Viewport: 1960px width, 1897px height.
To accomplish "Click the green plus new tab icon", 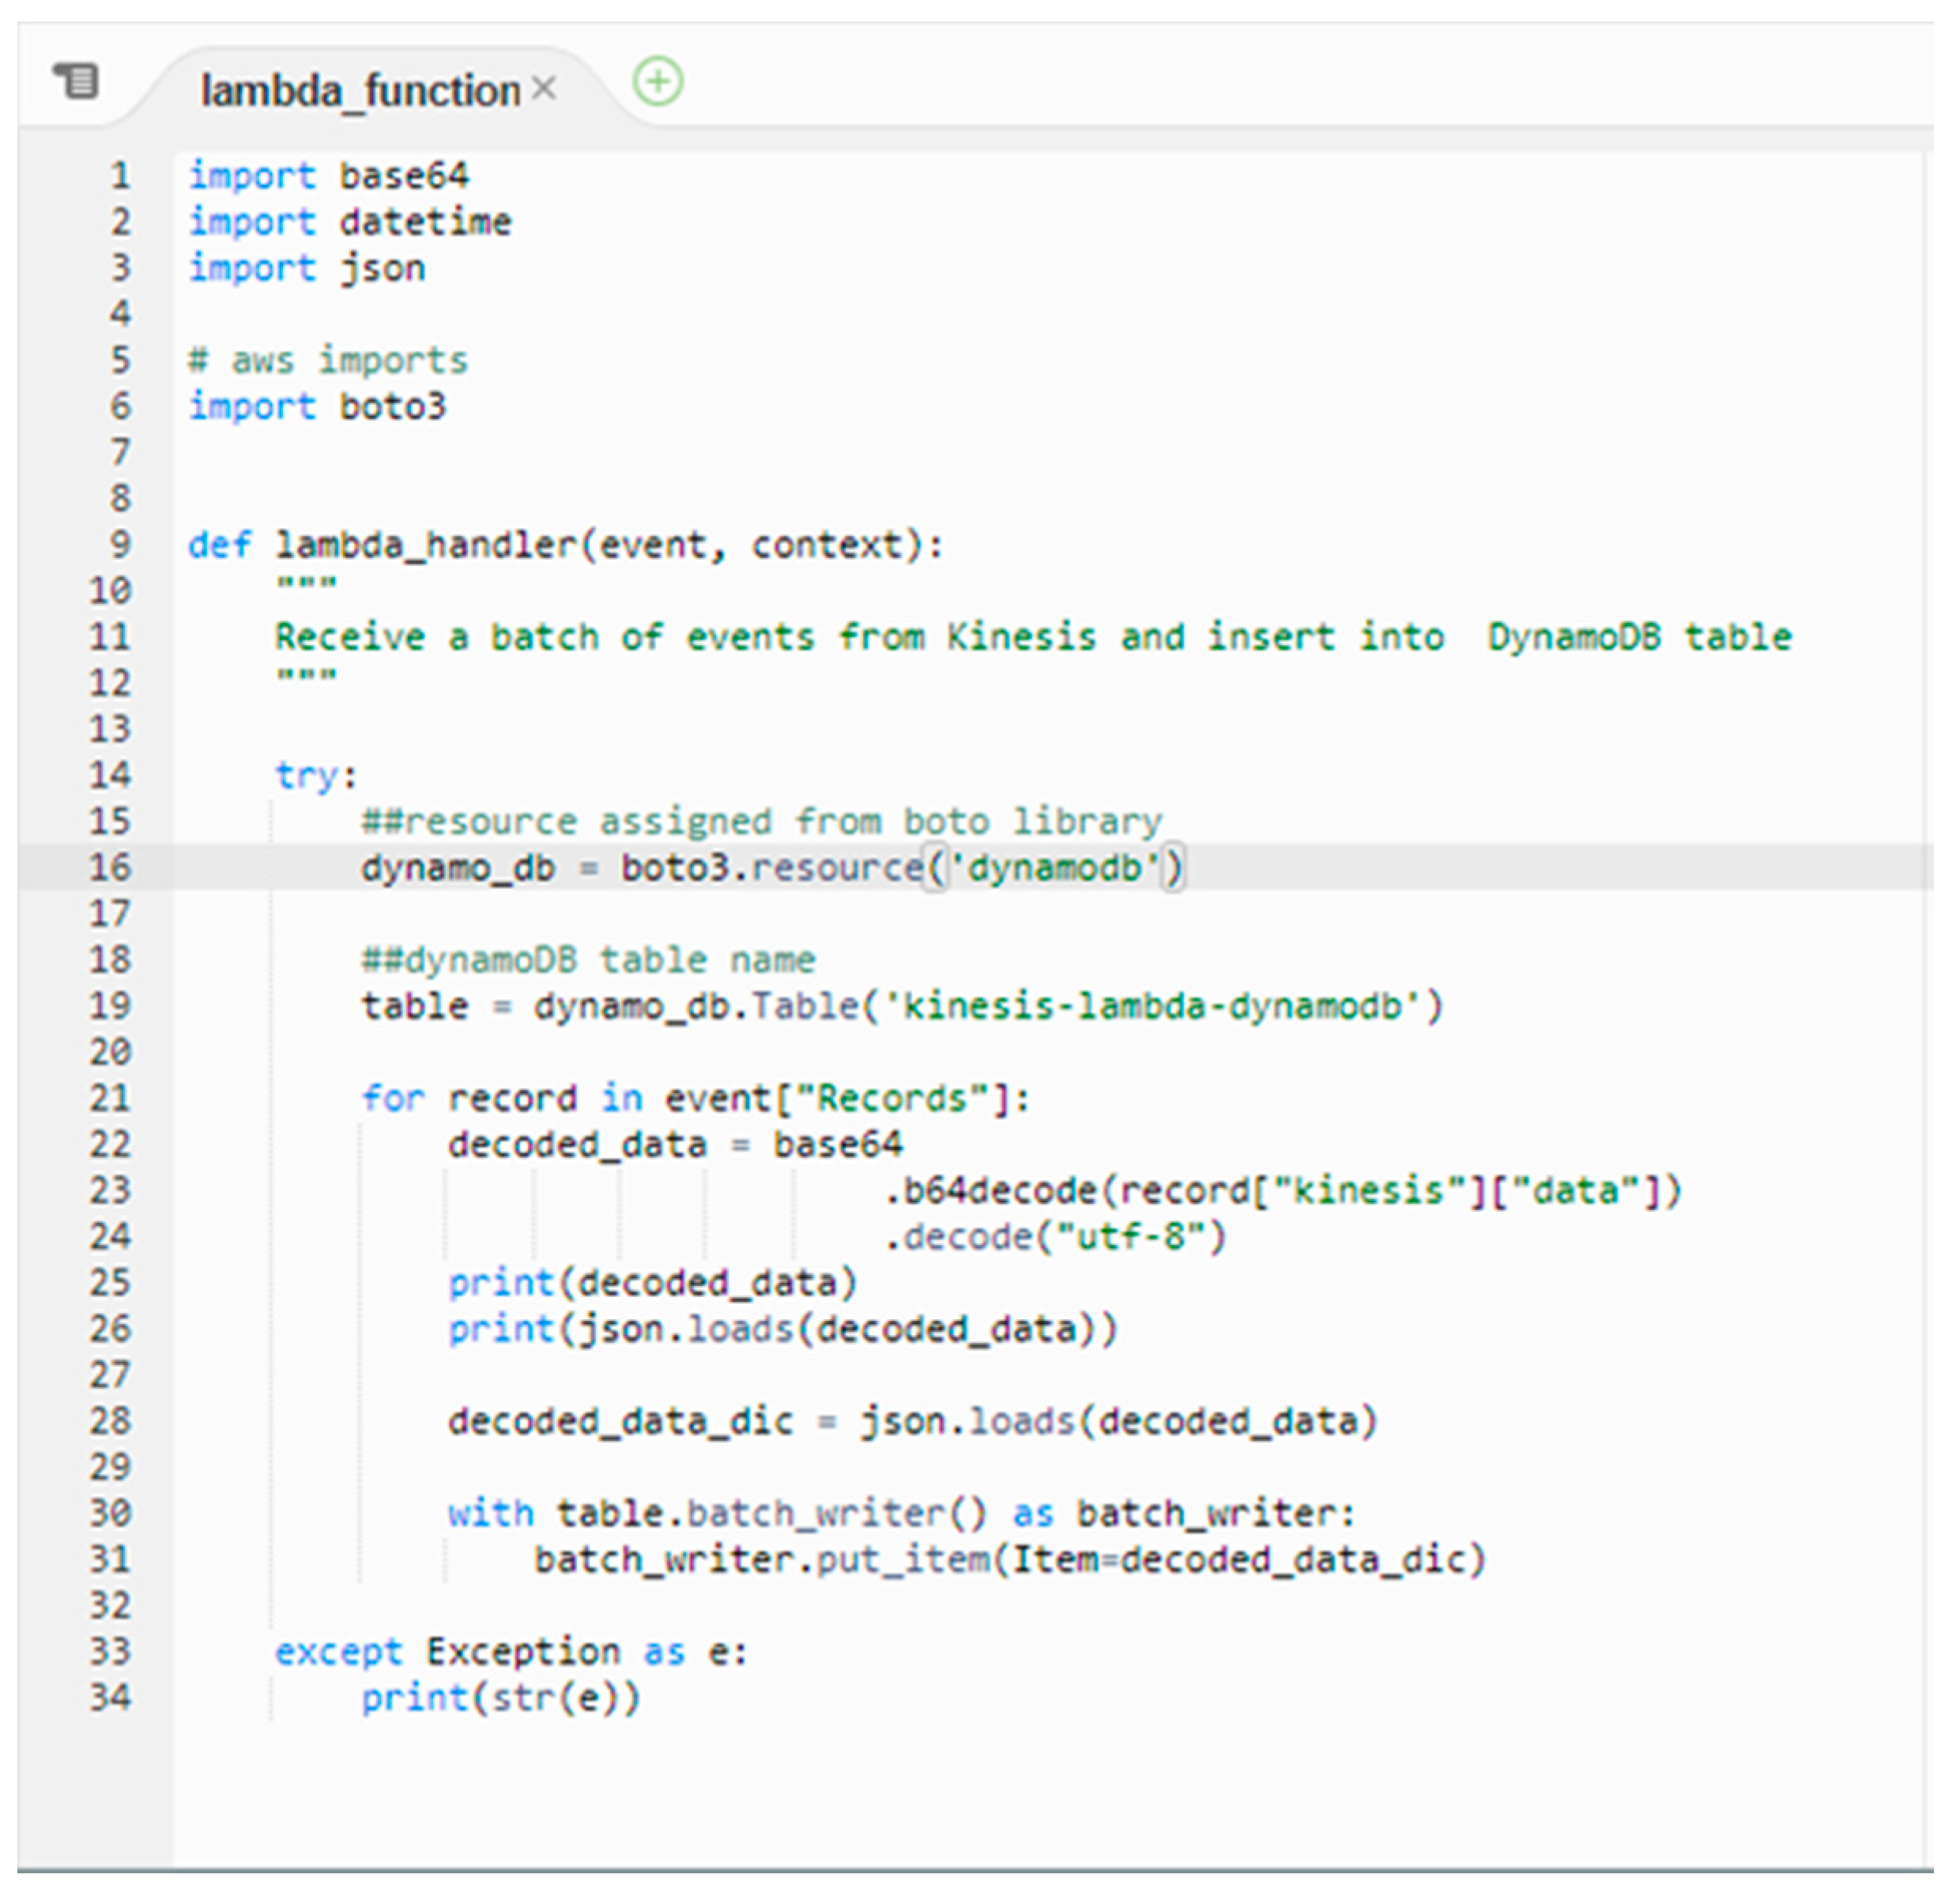I will 658,81.
